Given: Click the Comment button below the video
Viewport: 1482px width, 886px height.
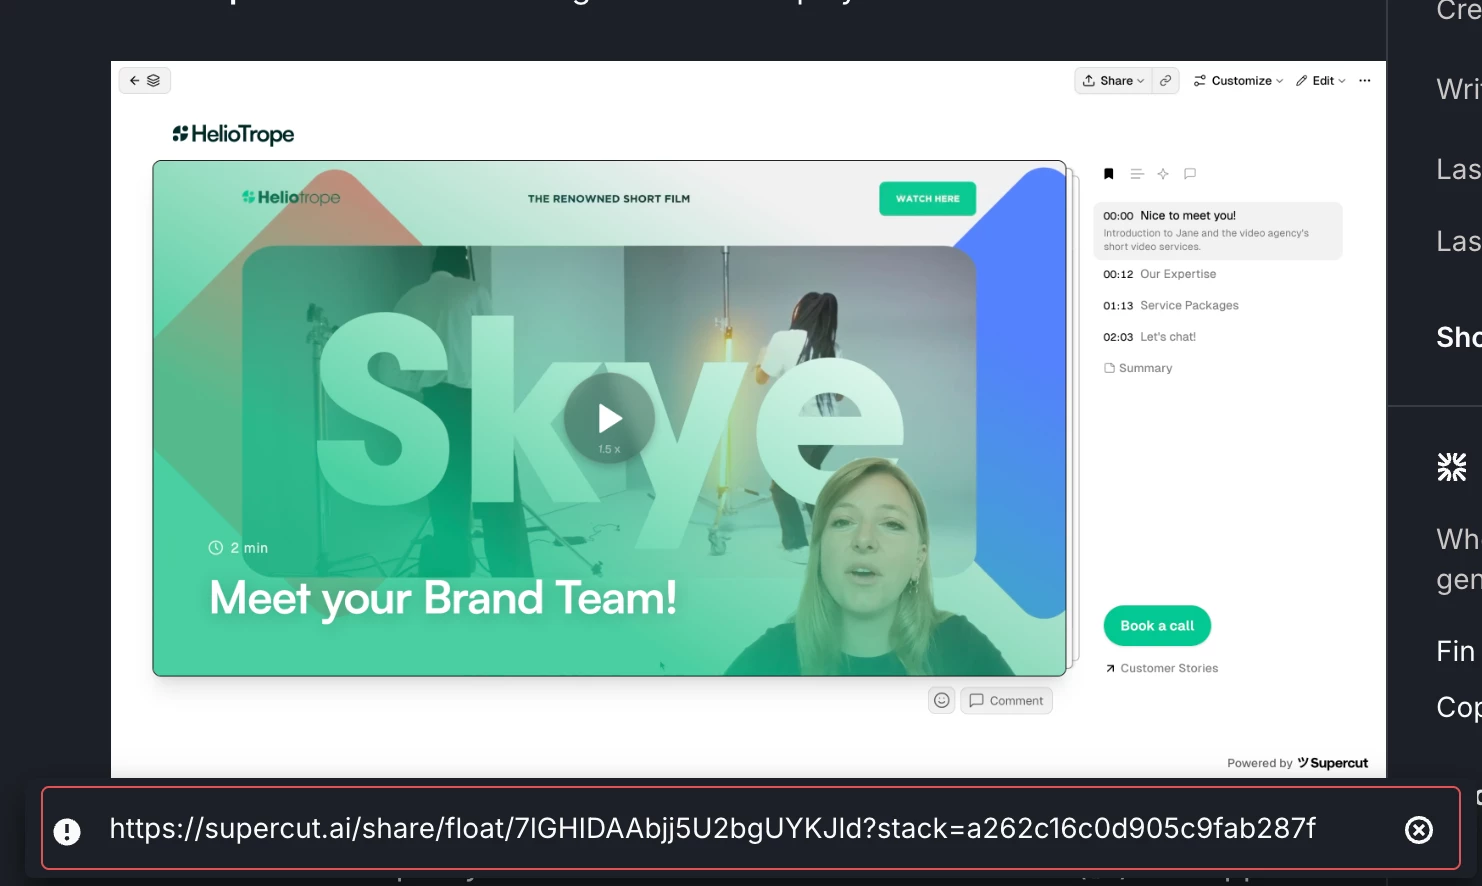Looking at the screenshot, I should click(x=1006, y=701).
